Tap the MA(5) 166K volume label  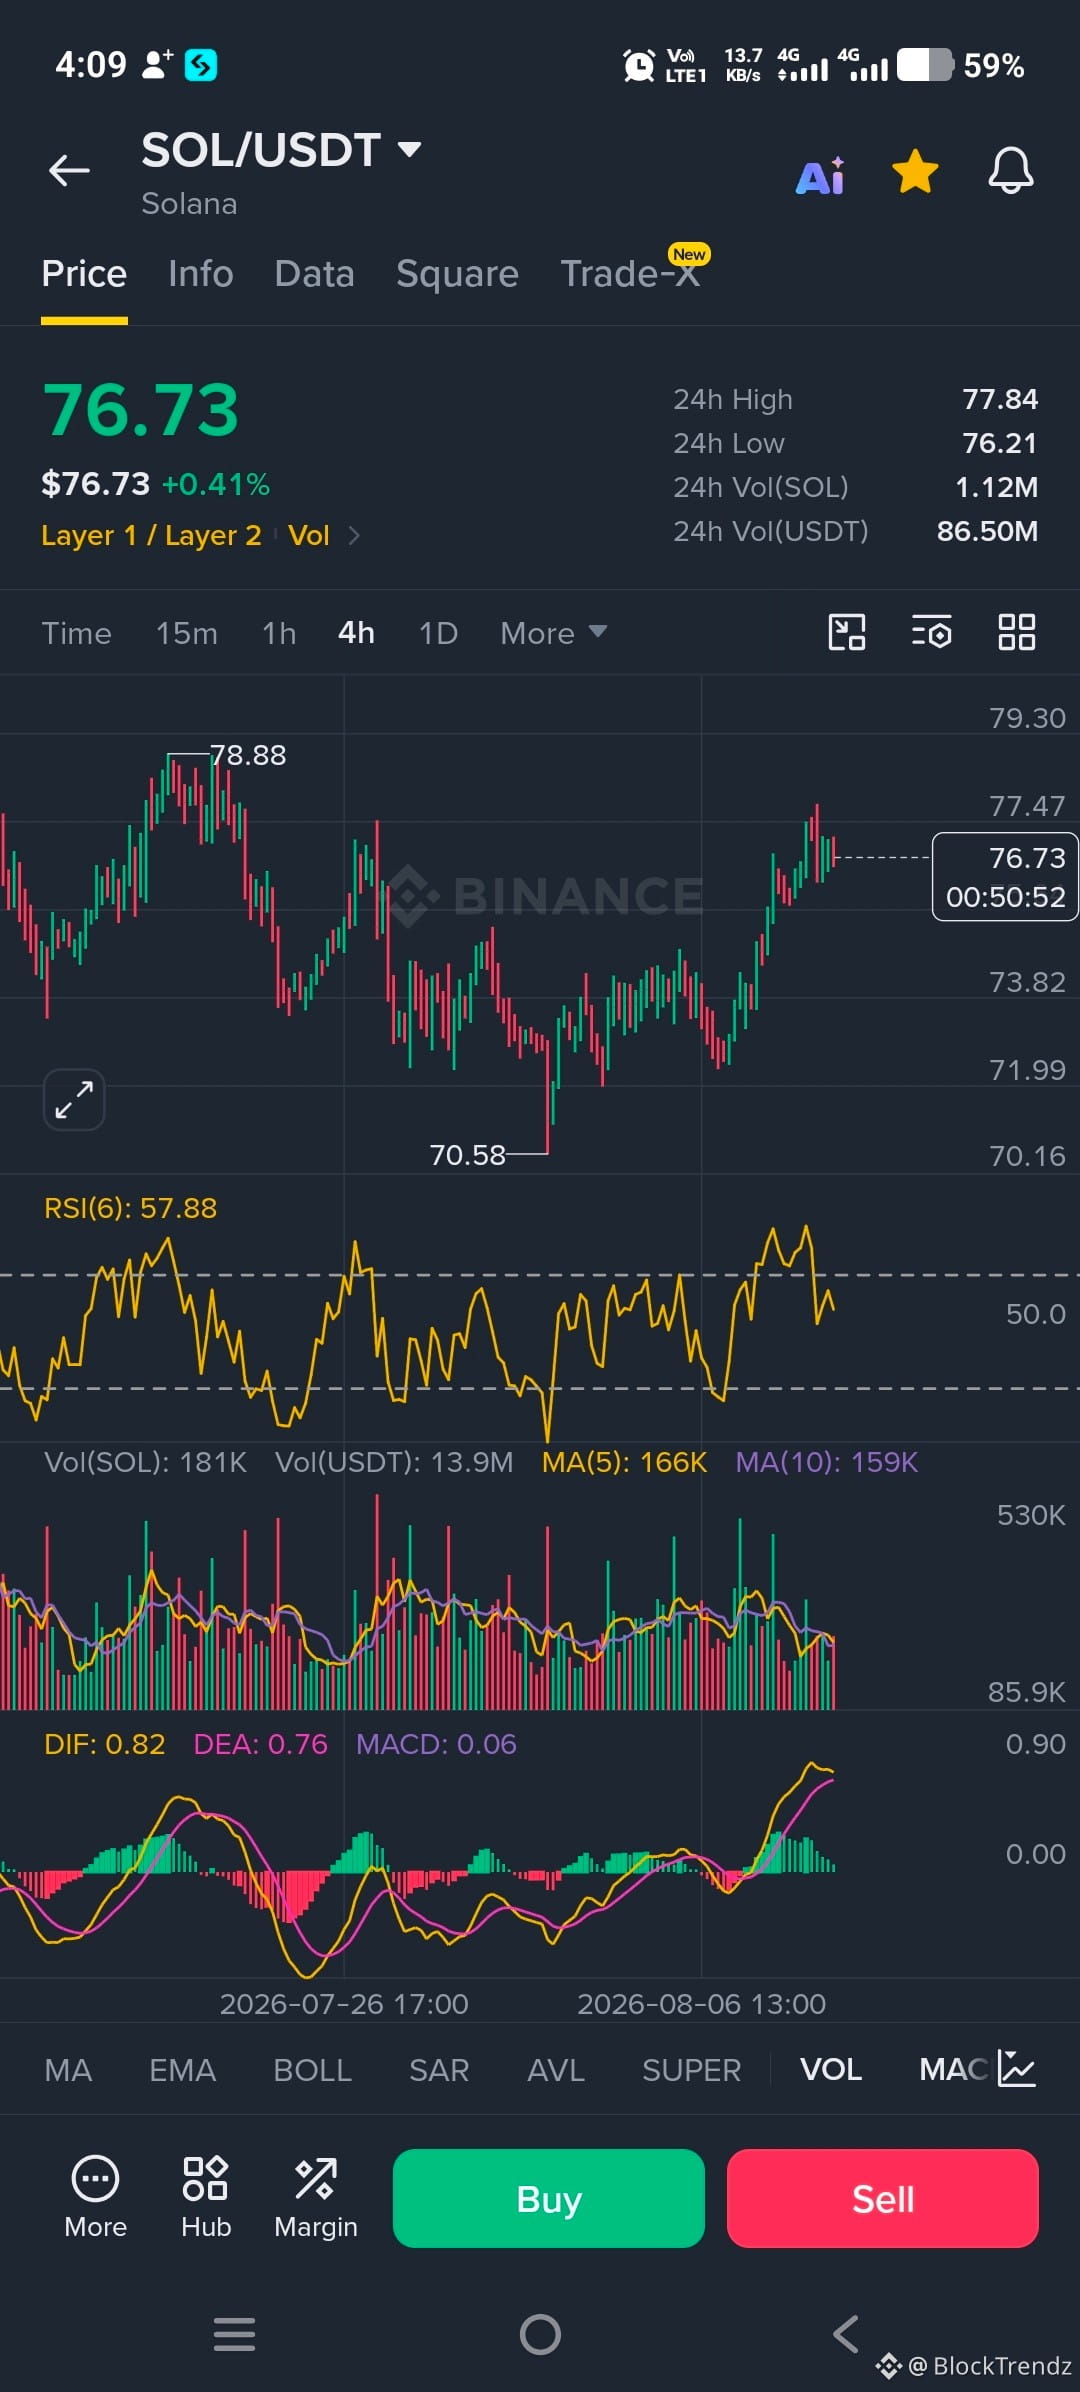(x=624, y=1462)
